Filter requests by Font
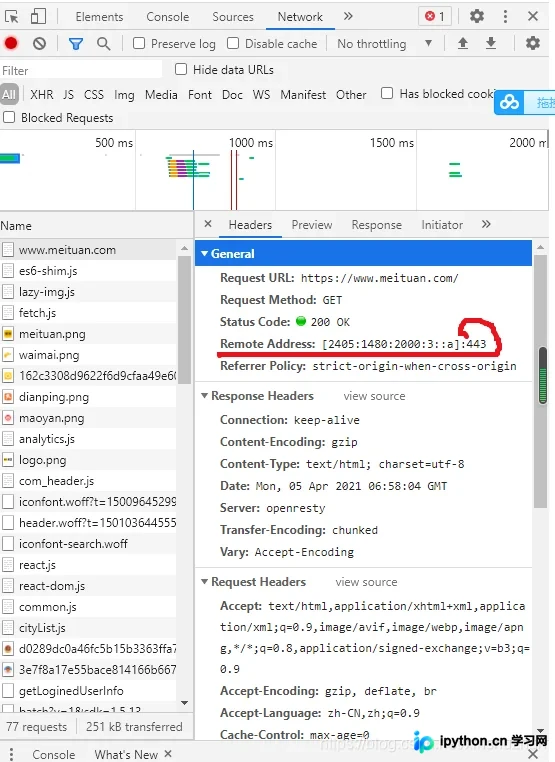 (x=200, y=94)
